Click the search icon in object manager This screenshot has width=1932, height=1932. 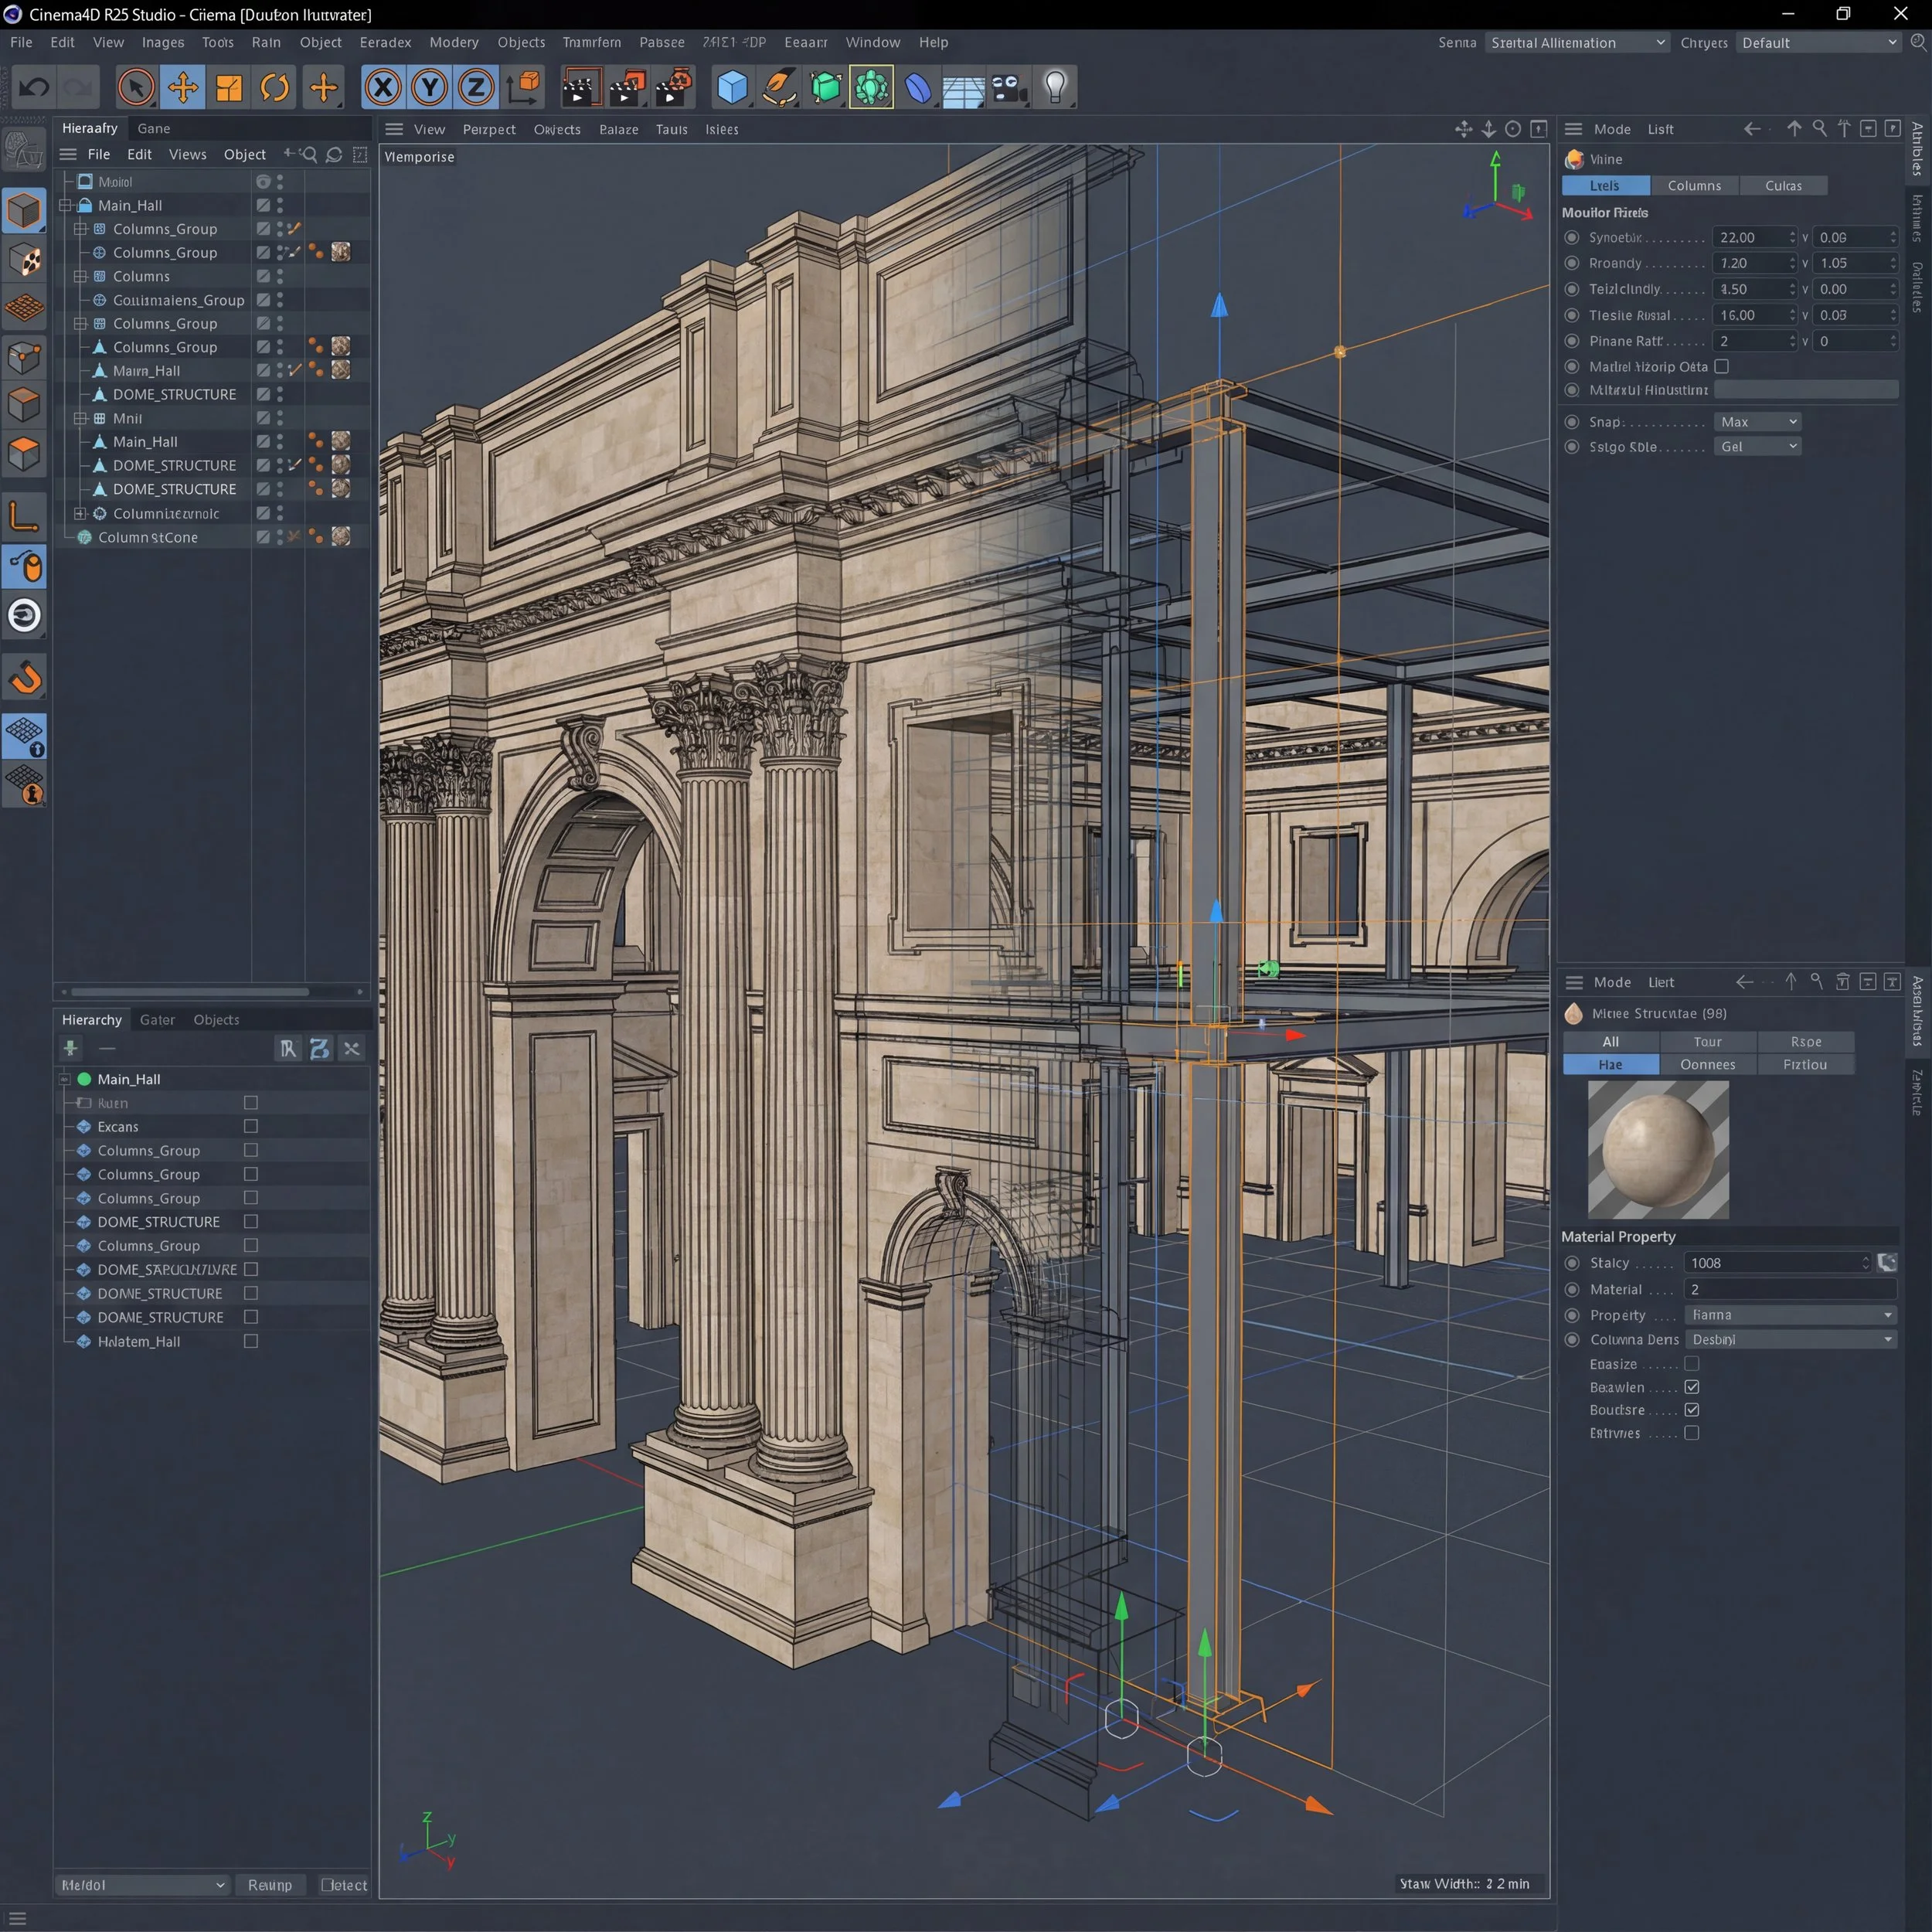310,155
